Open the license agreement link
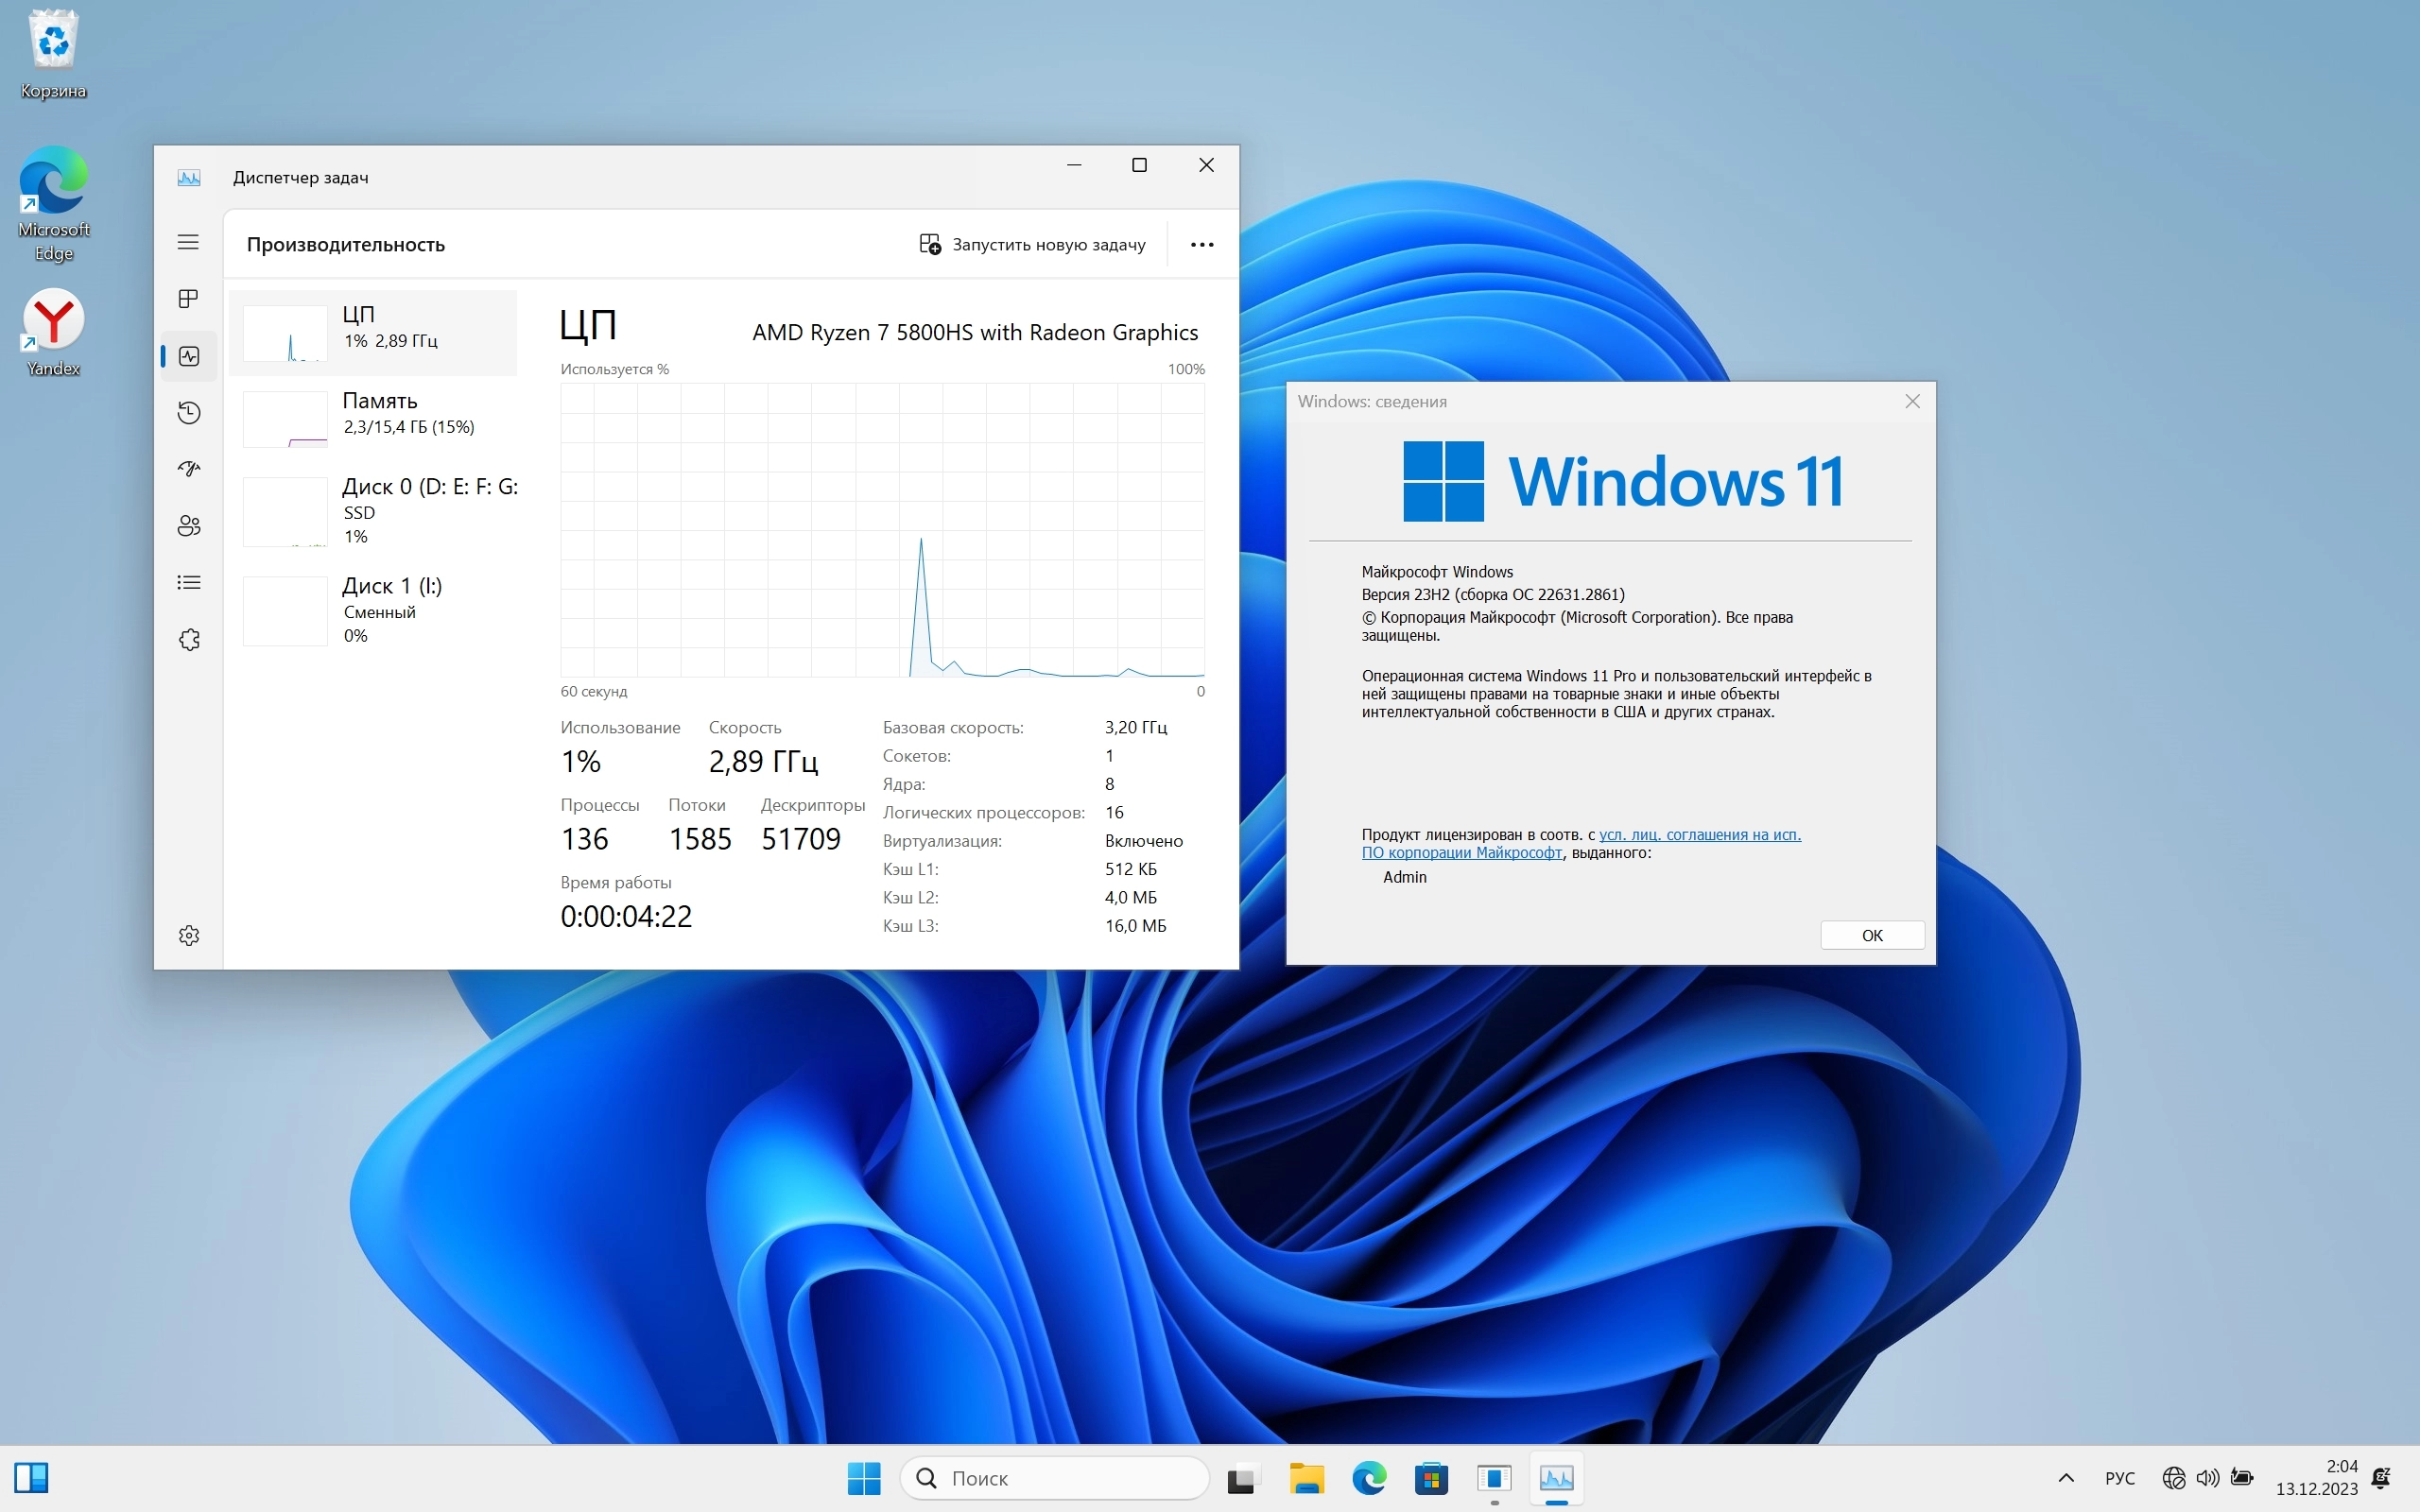The width and height of the screenshot is (2420, 1512). point(1699,835)
